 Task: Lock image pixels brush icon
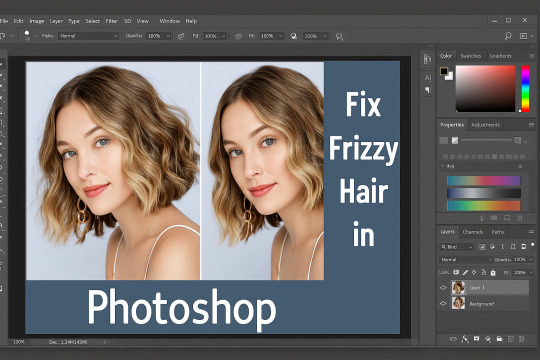[x=465, y=272]
